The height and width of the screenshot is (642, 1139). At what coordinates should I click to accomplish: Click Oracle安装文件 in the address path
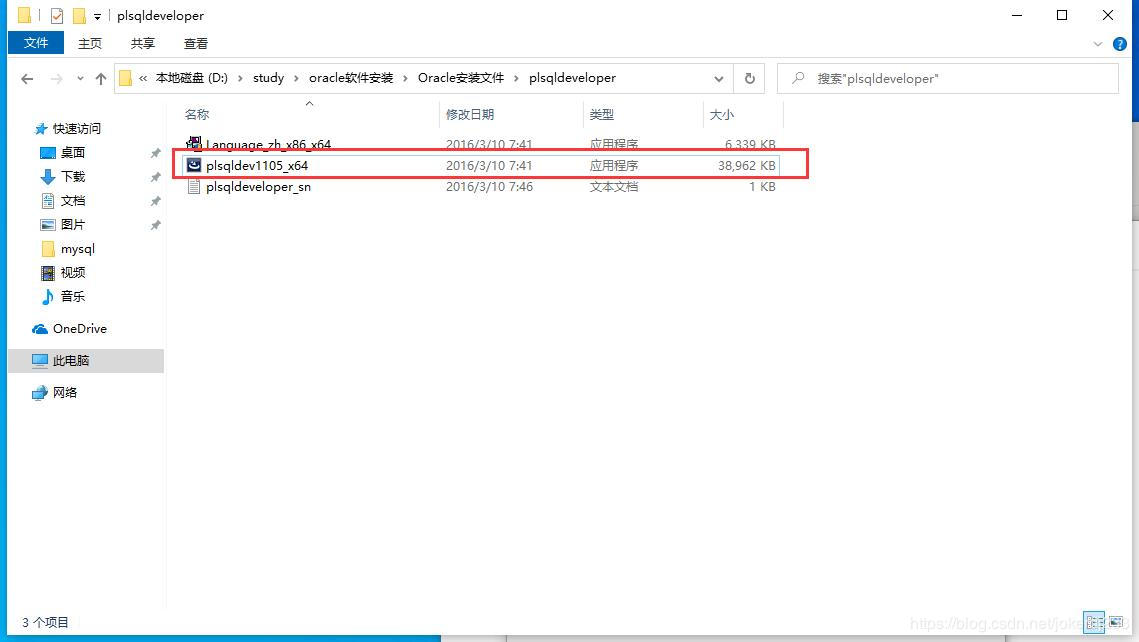(x=461, y=78)
